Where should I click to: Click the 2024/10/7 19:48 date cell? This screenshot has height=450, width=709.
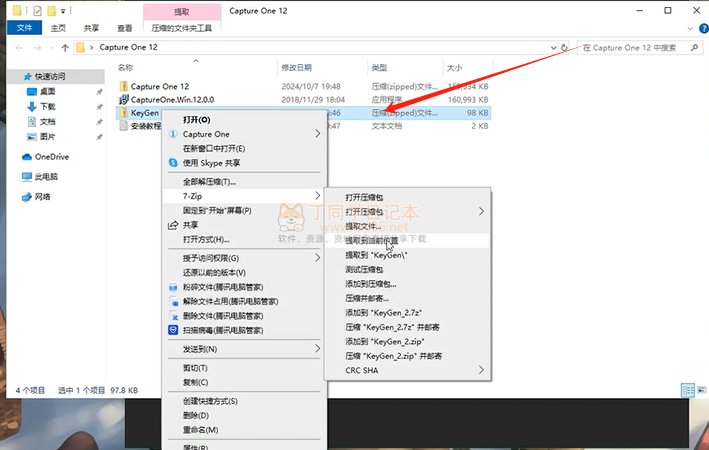[x=311, y=86]
